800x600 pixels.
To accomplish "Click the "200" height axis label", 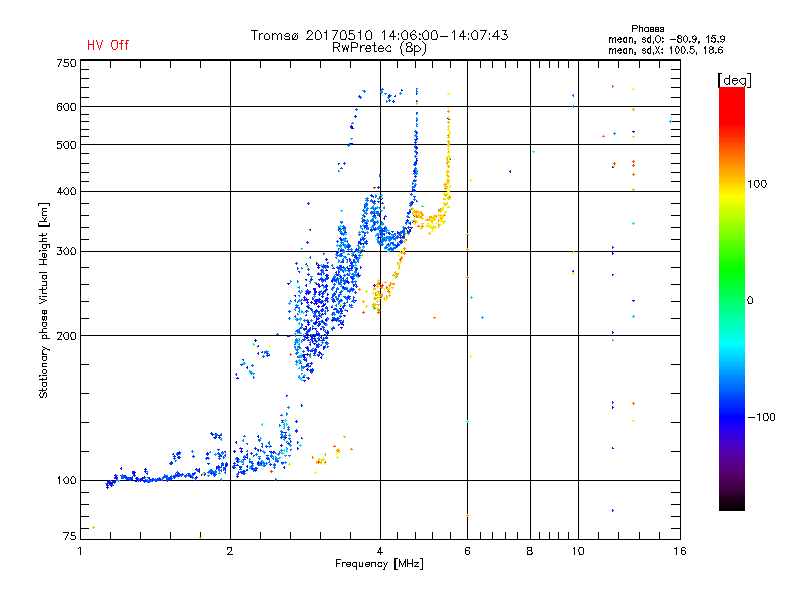I will click(66, 336).
